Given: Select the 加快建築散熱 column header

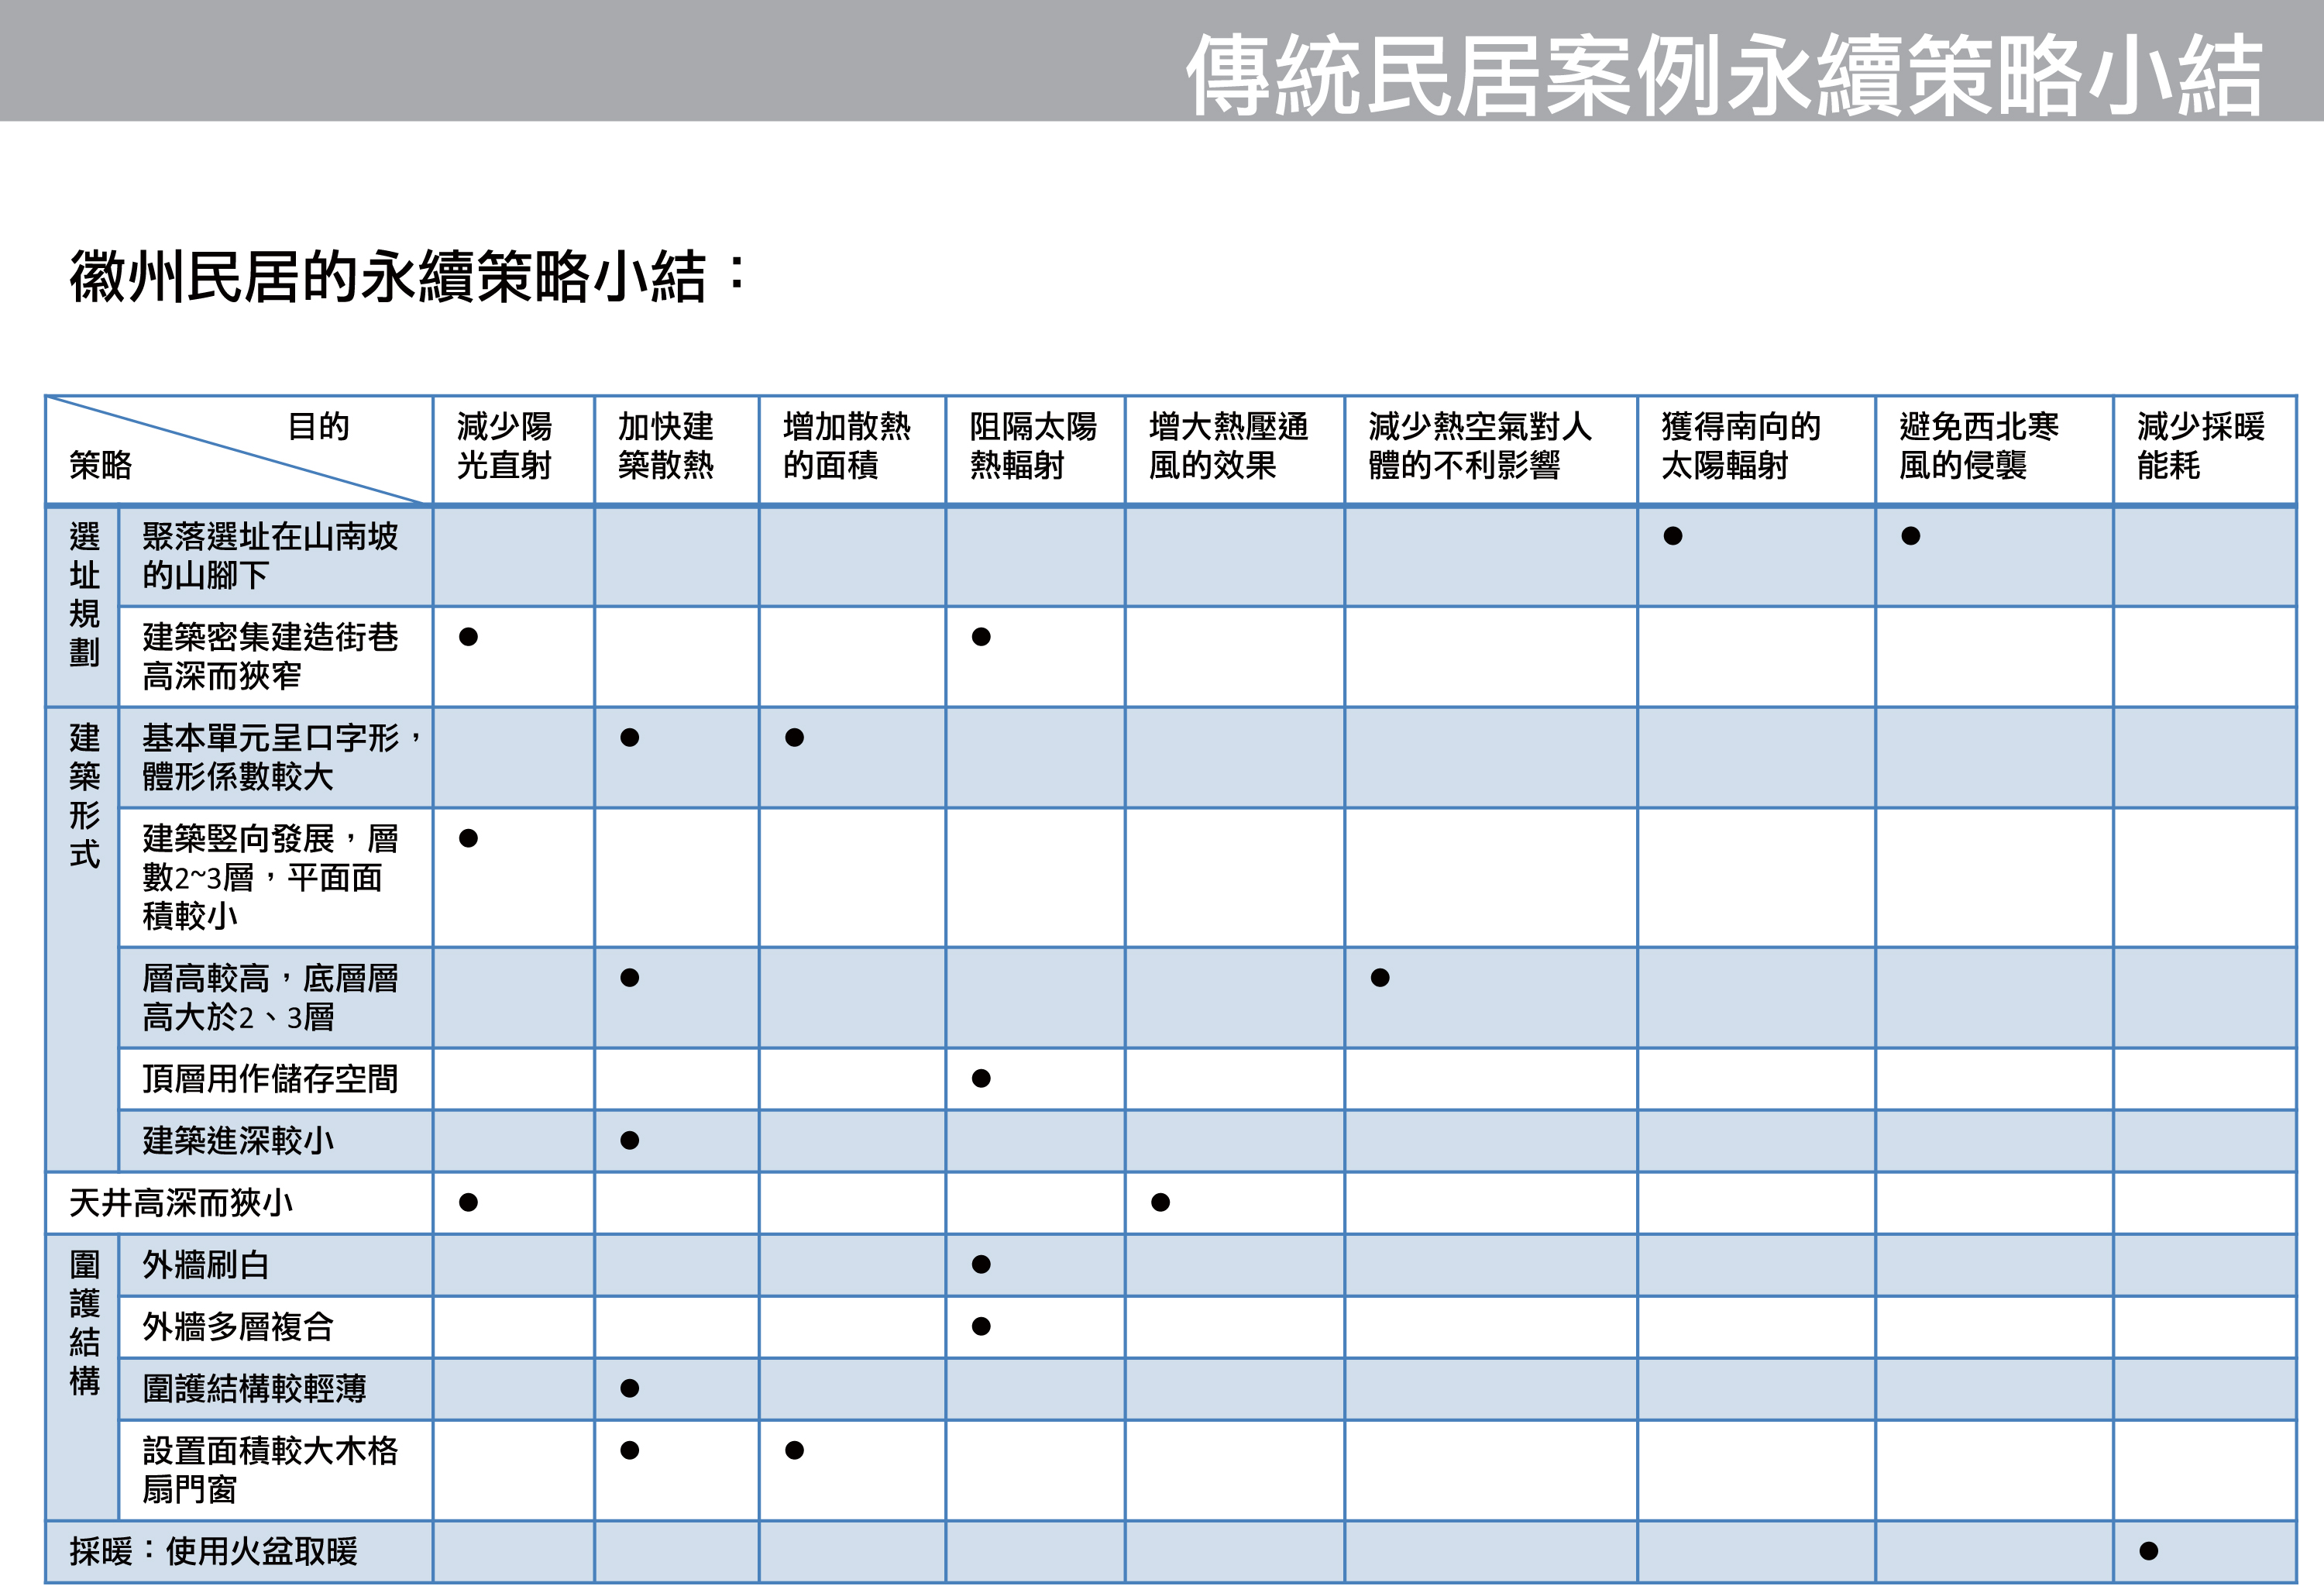Looking at the screenshot, I should [x=666, y=446].
